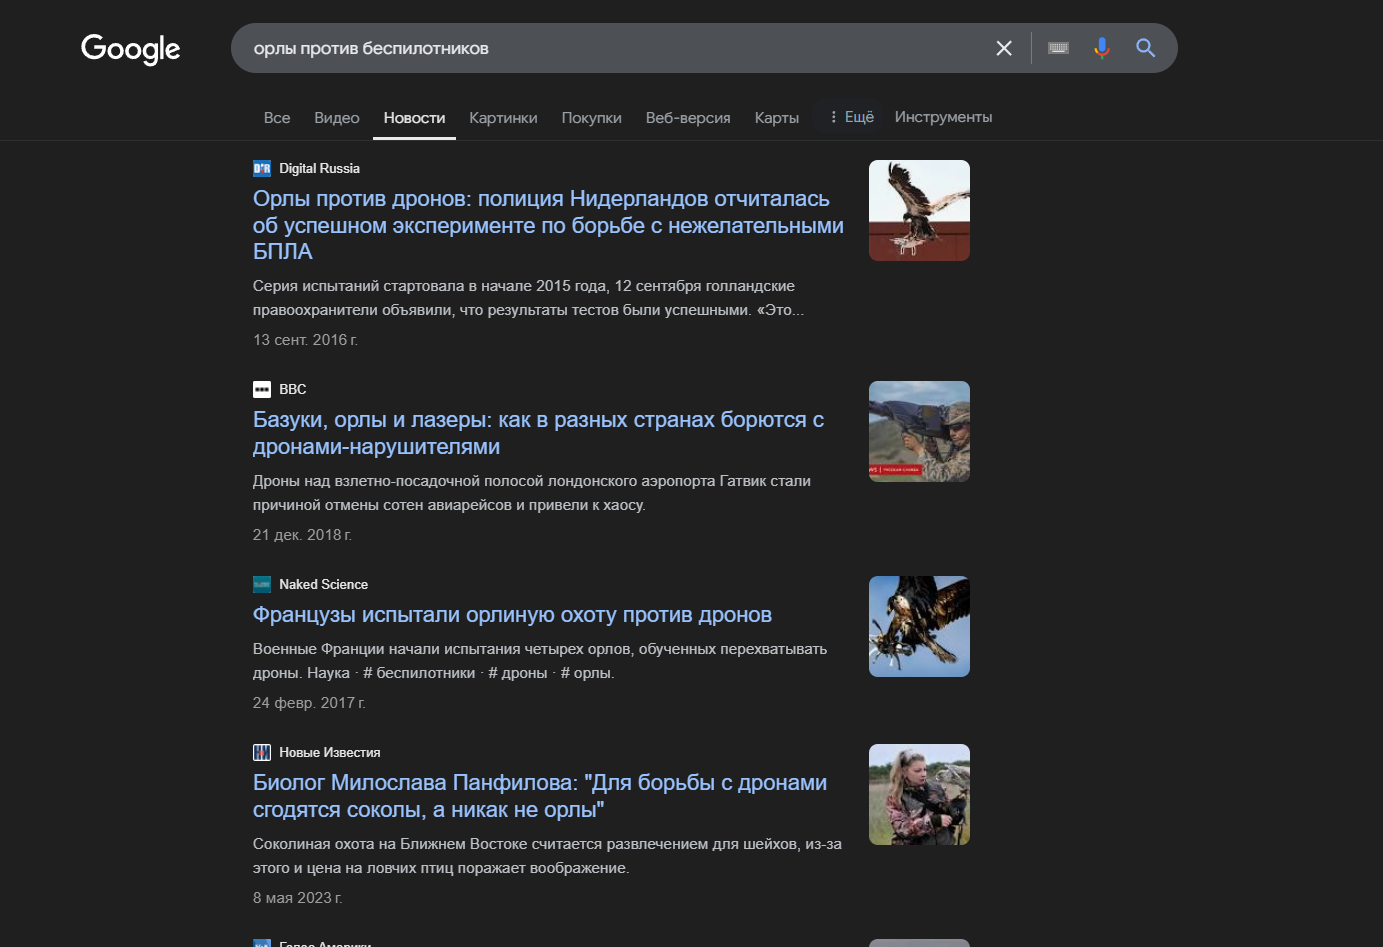Open Французы испытали орлиную охоту article
This screenshot has height=947, width=1383.
(x=512, y=615)
